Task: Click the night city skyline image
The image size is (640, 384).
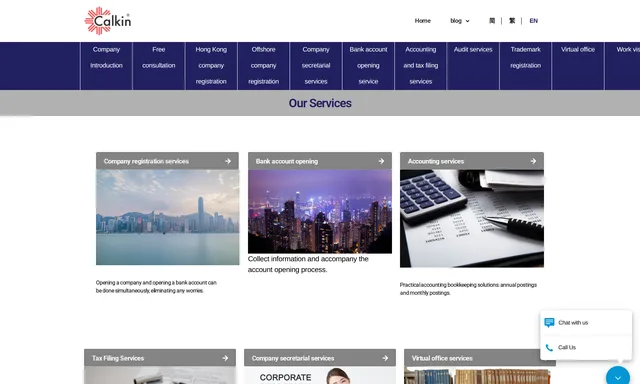Action: tap(320, 211)
